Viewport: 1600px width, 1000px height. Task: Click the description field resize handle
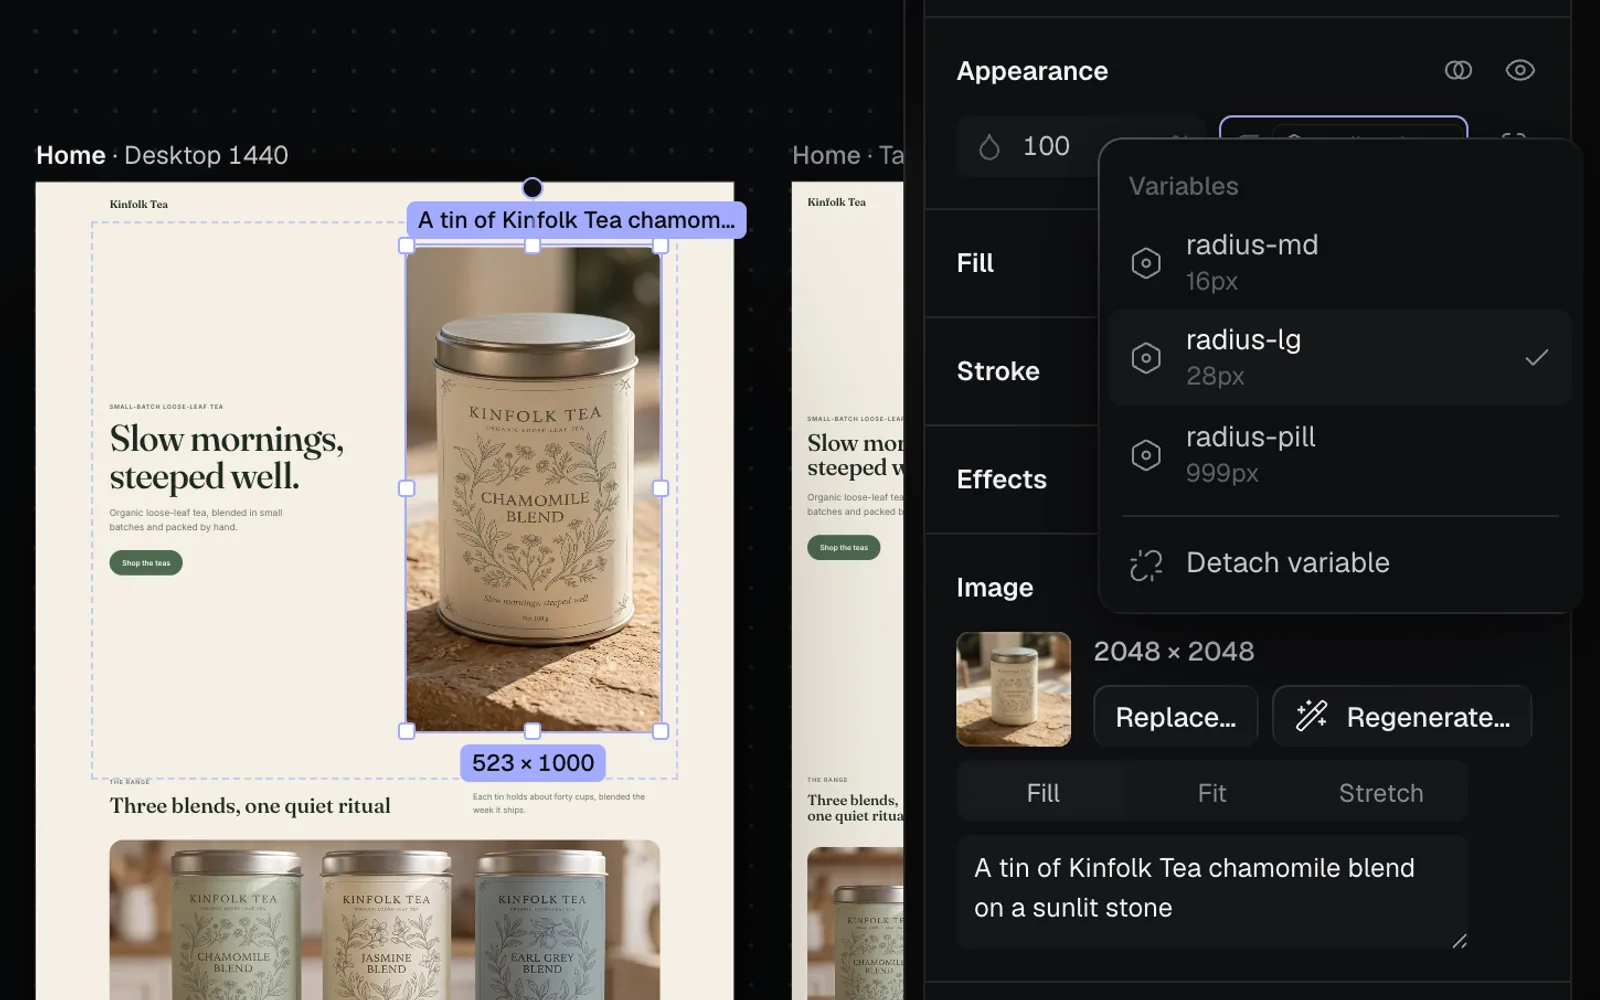coord(1459,940)
